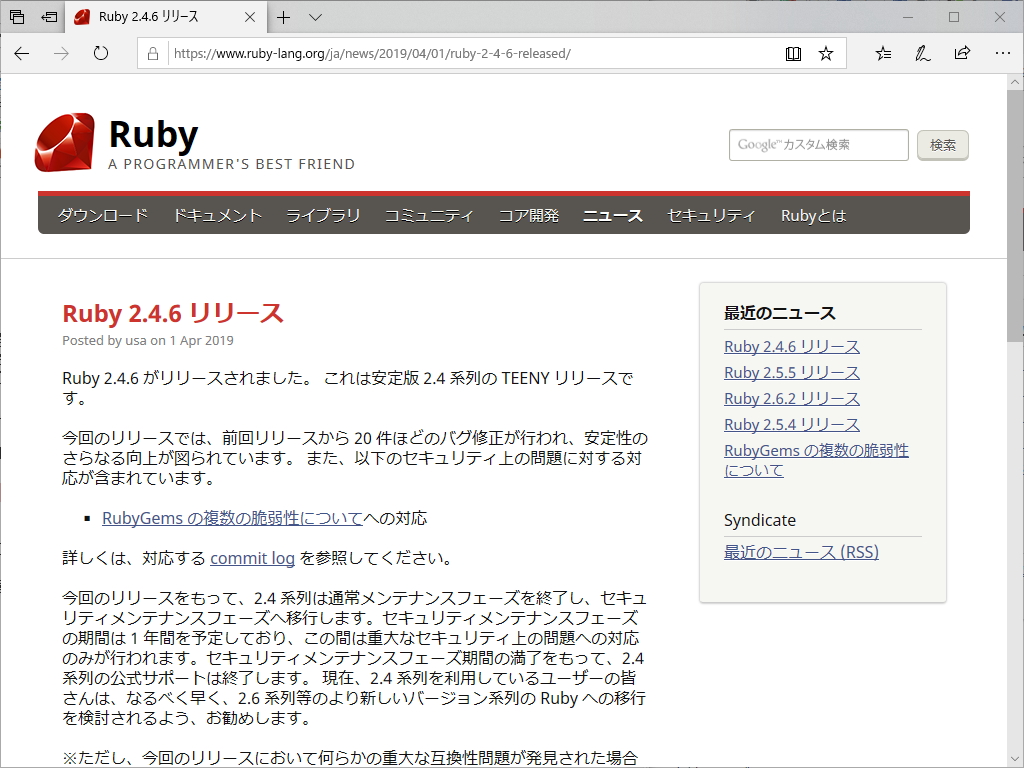Click the scrollbar up arrow

1015,82
